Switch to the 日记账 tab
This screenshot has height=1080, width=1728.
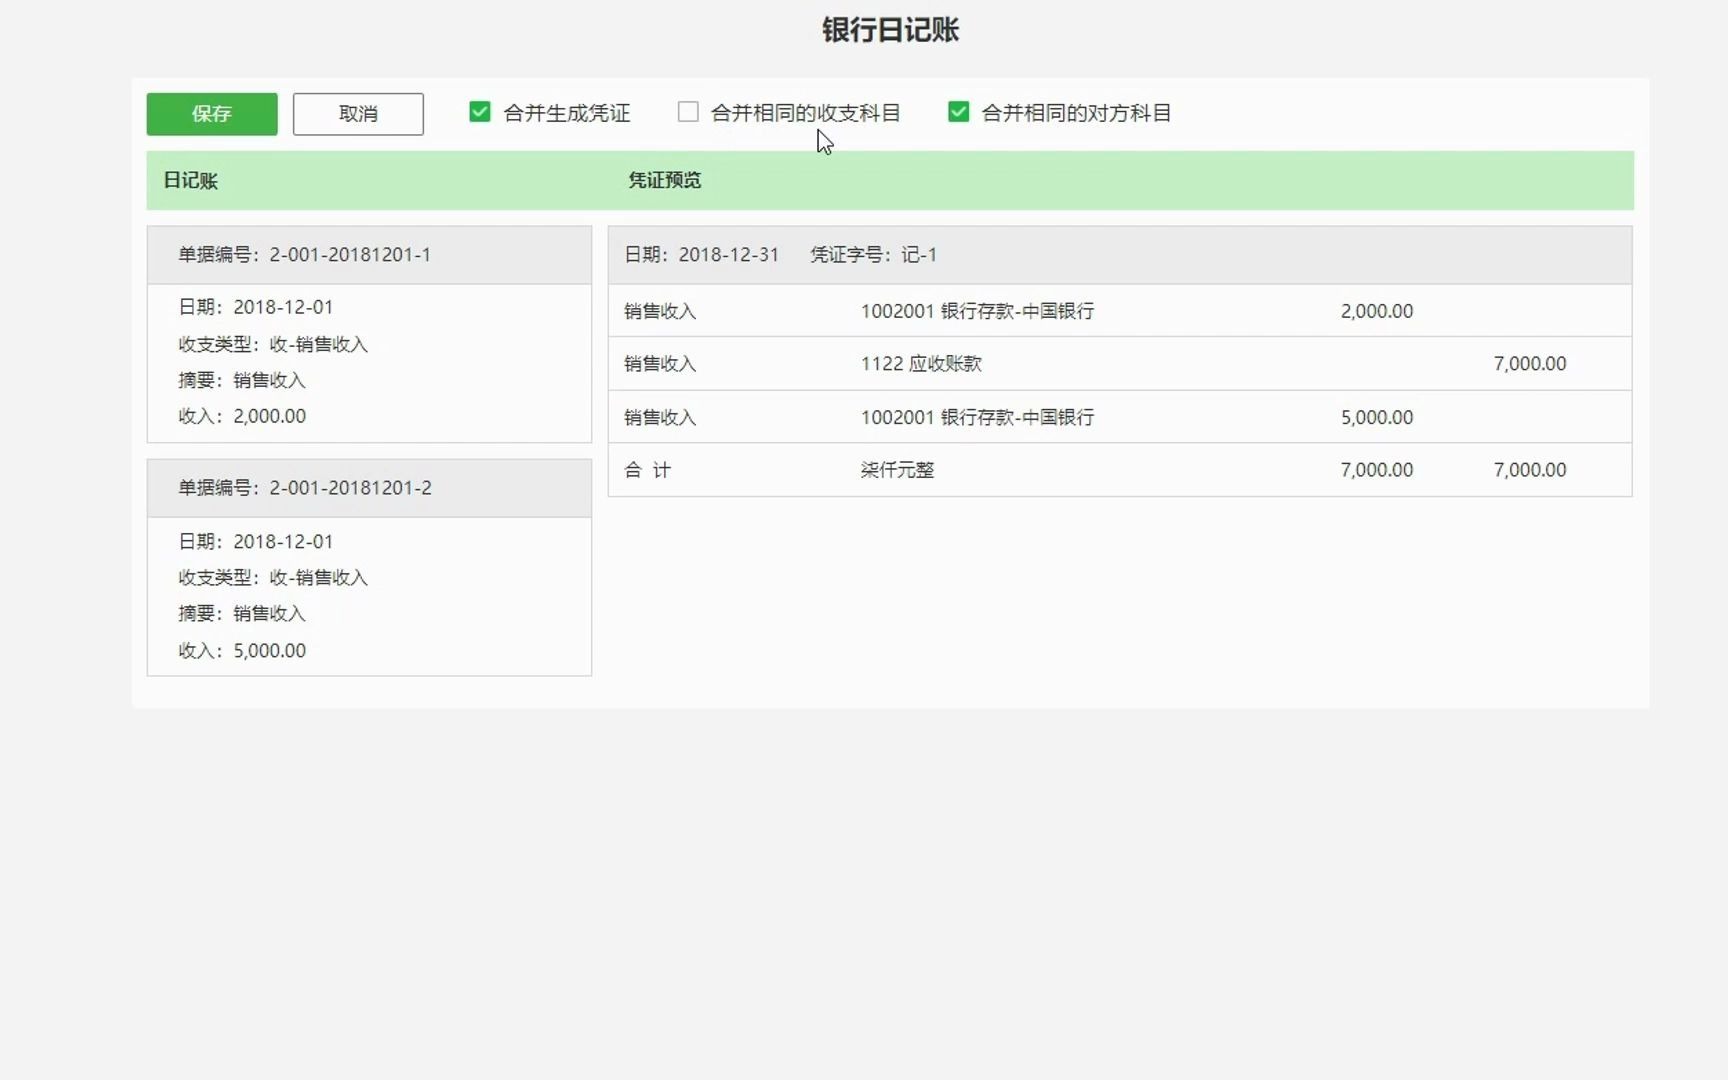189,181
